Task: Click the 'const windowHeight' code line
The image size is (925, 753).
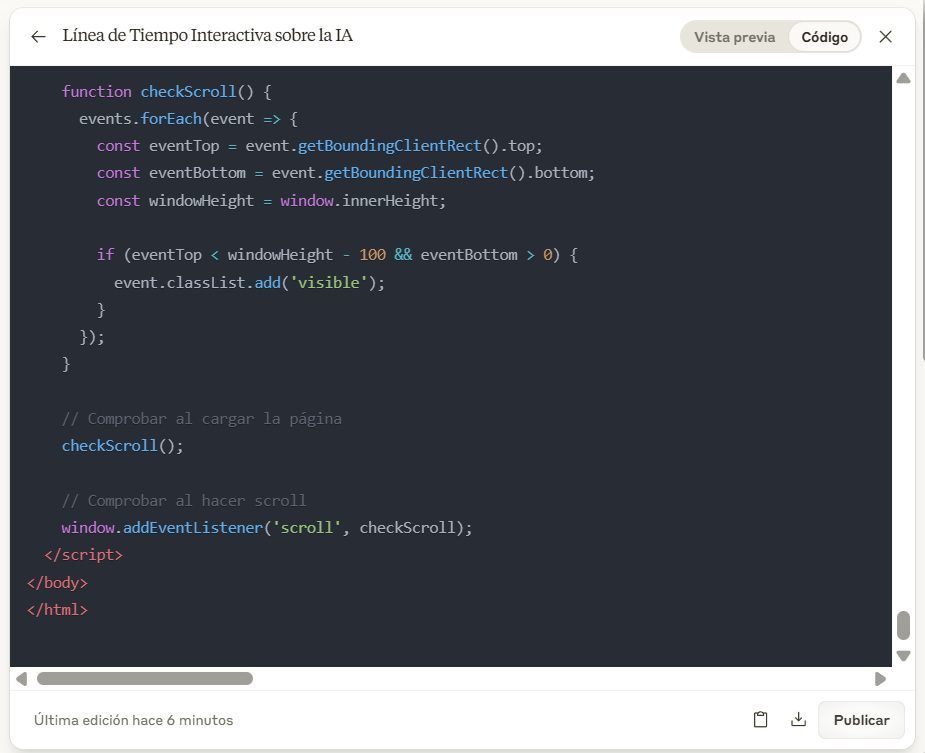Action: tap(271, 201)
